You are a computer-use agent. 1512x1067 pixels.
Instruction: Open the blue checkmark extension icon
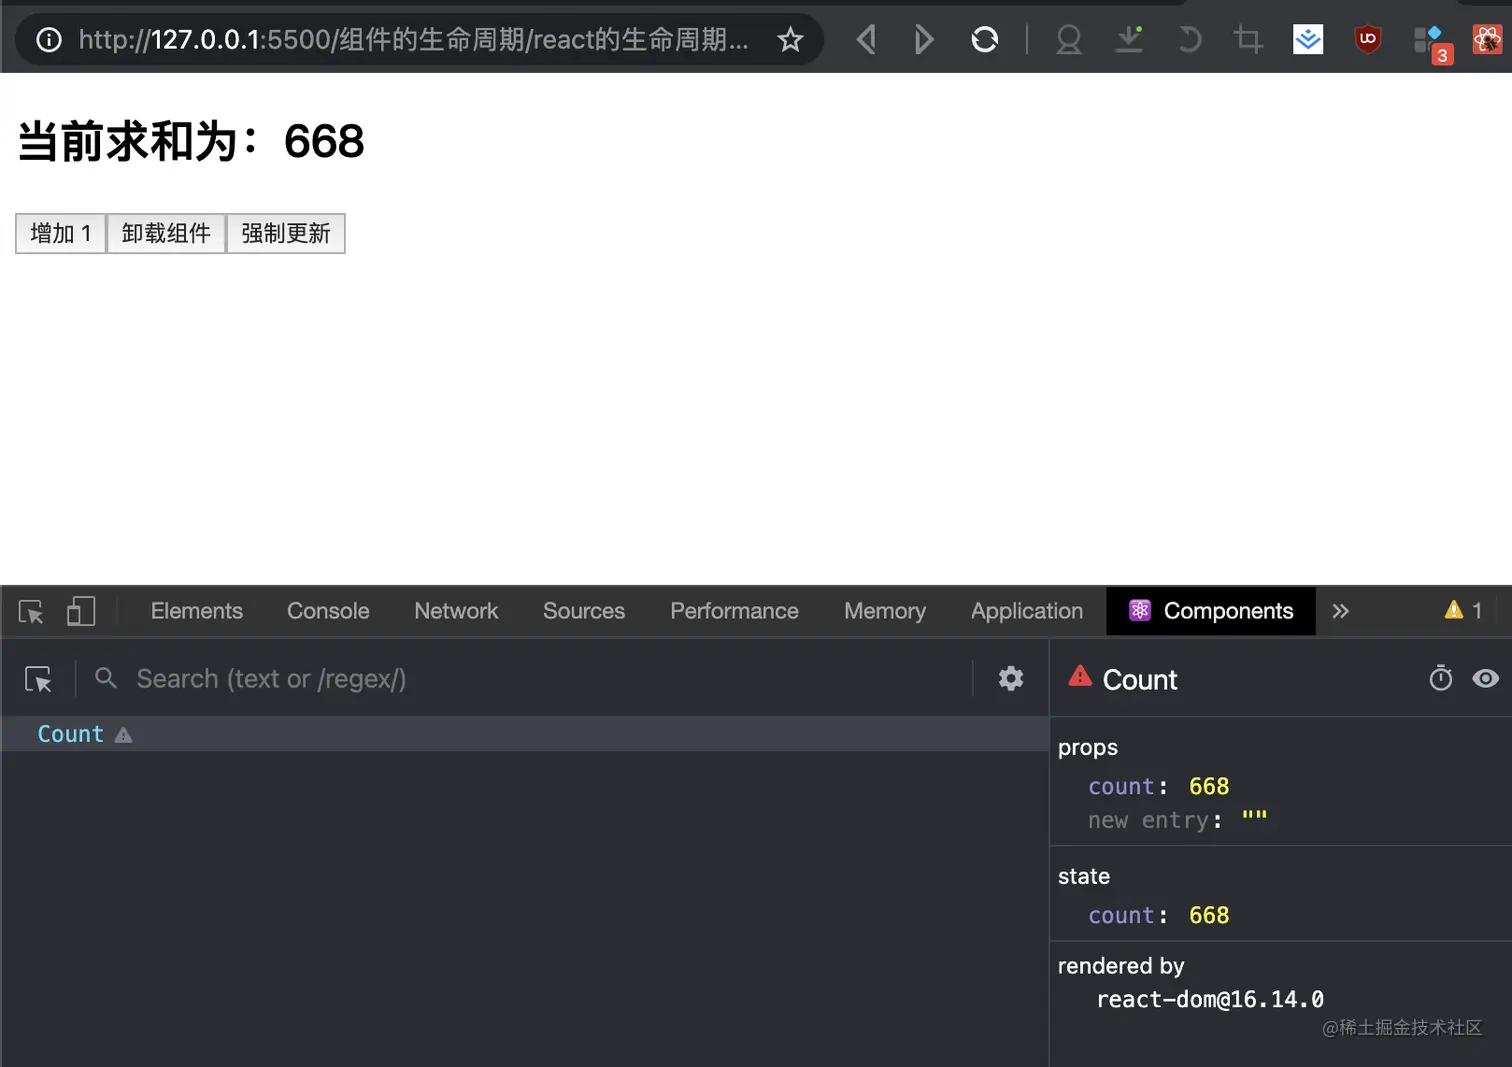click(1308, 39)
